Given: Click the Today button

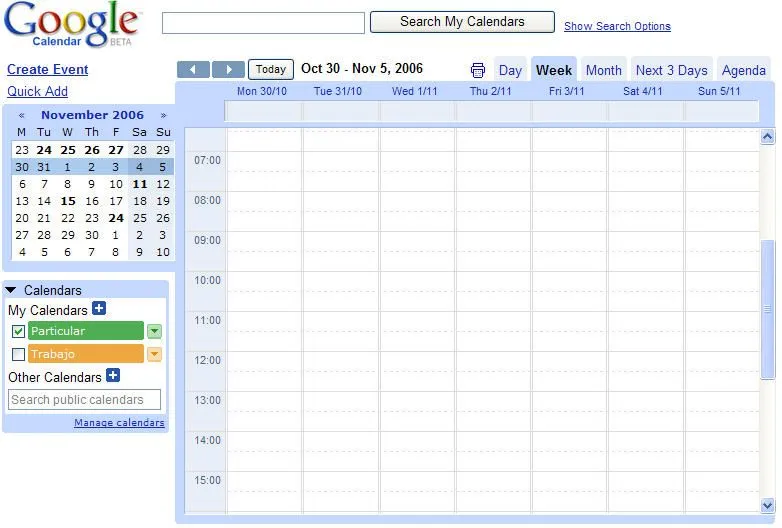Looking at the screenshot, I should tap(271, 69).
